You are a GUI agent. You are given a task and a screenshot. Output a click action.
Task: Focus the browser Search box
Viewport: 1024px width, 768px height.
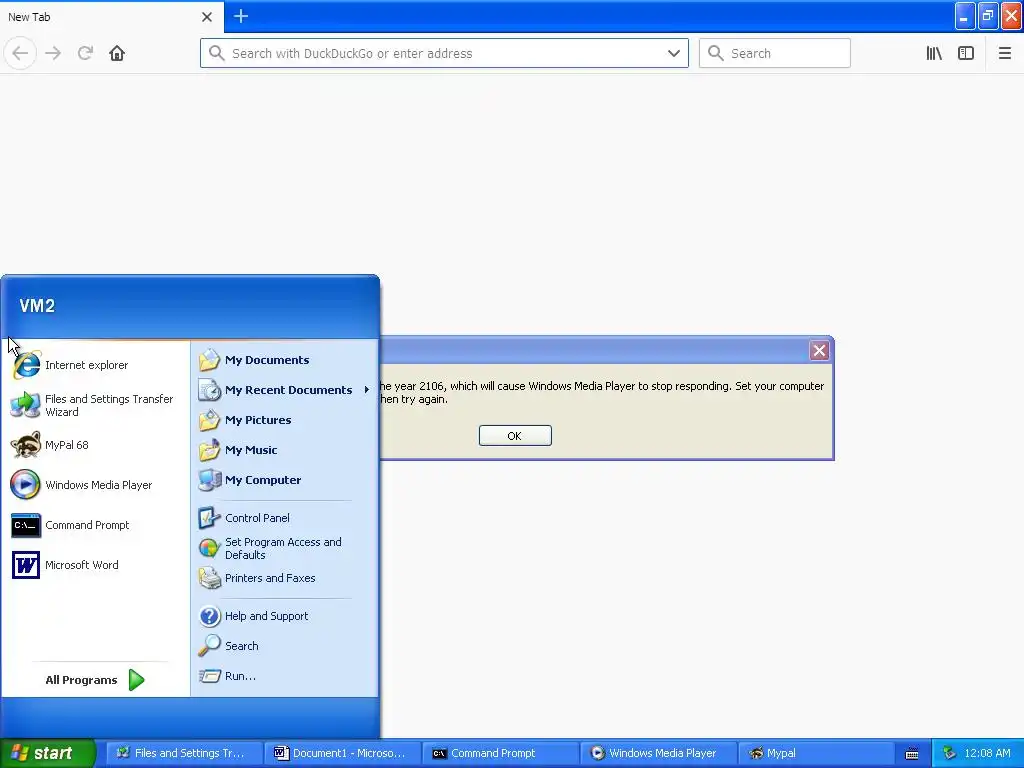coord(775,54)
